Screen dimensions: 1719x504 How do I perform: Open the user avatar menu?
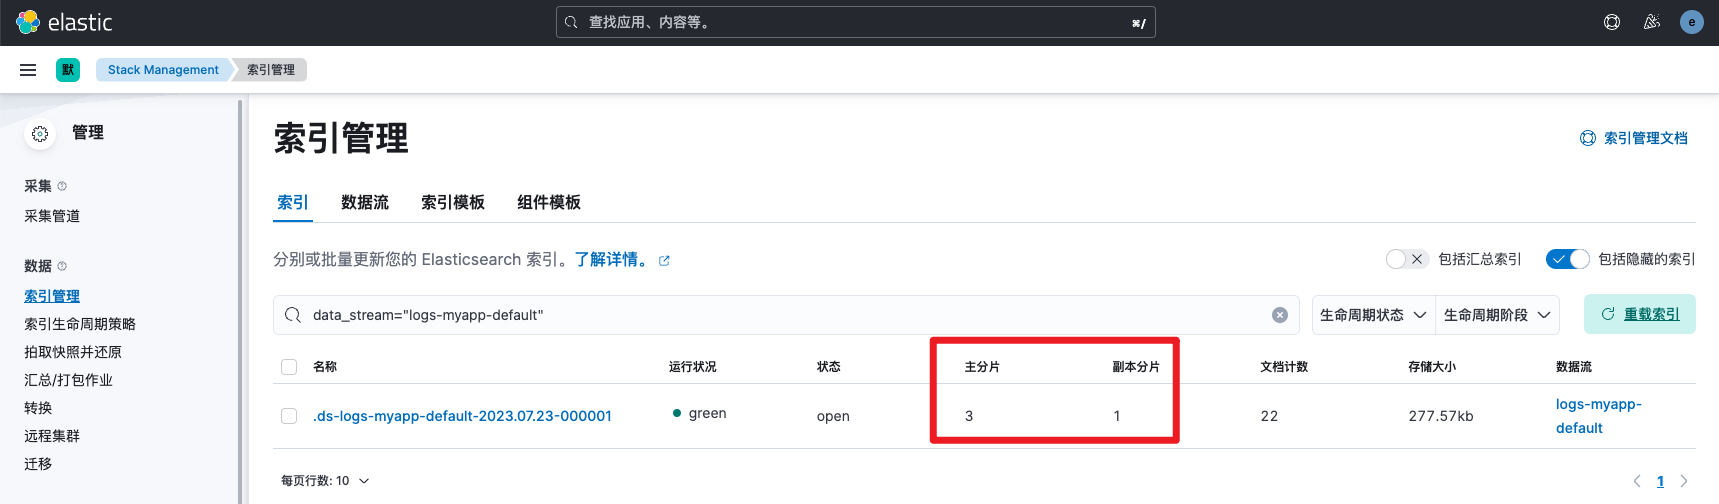[1692, 22]
